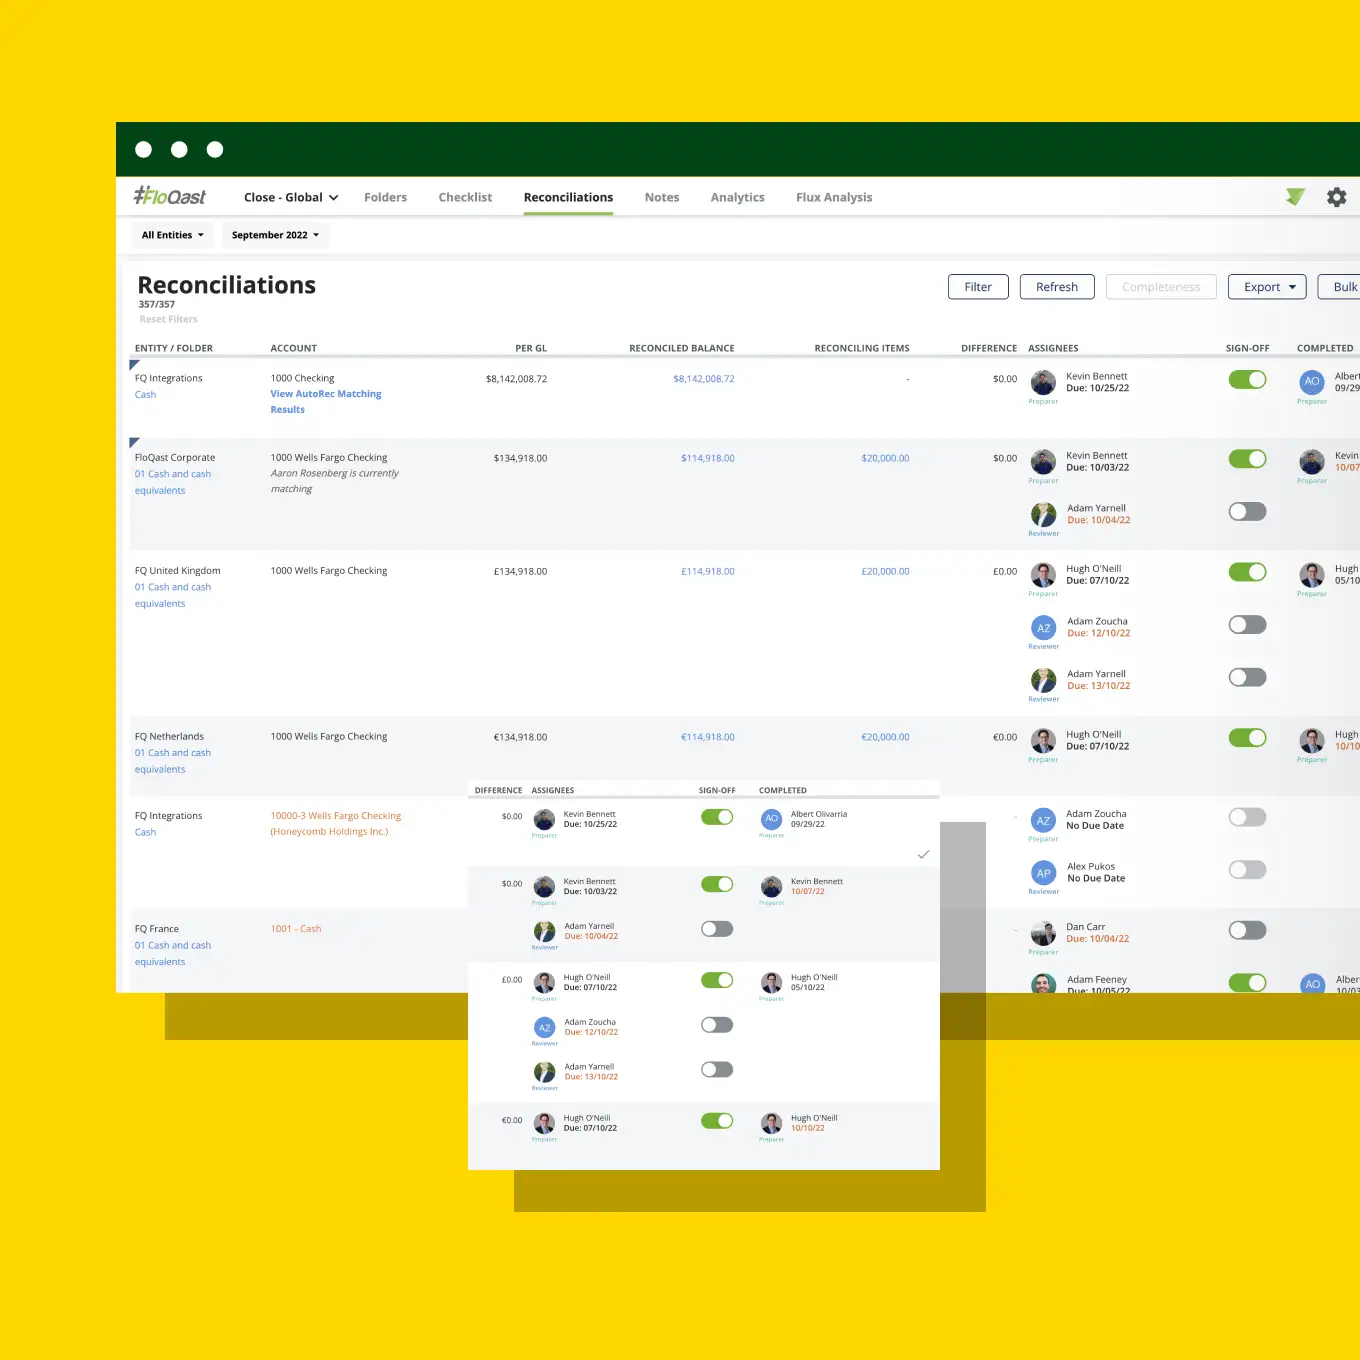Screen dimensions: 1360x1360
Task: Click Adam Yarnell avatar due 10/04/22
Action: click(1043, 514)
